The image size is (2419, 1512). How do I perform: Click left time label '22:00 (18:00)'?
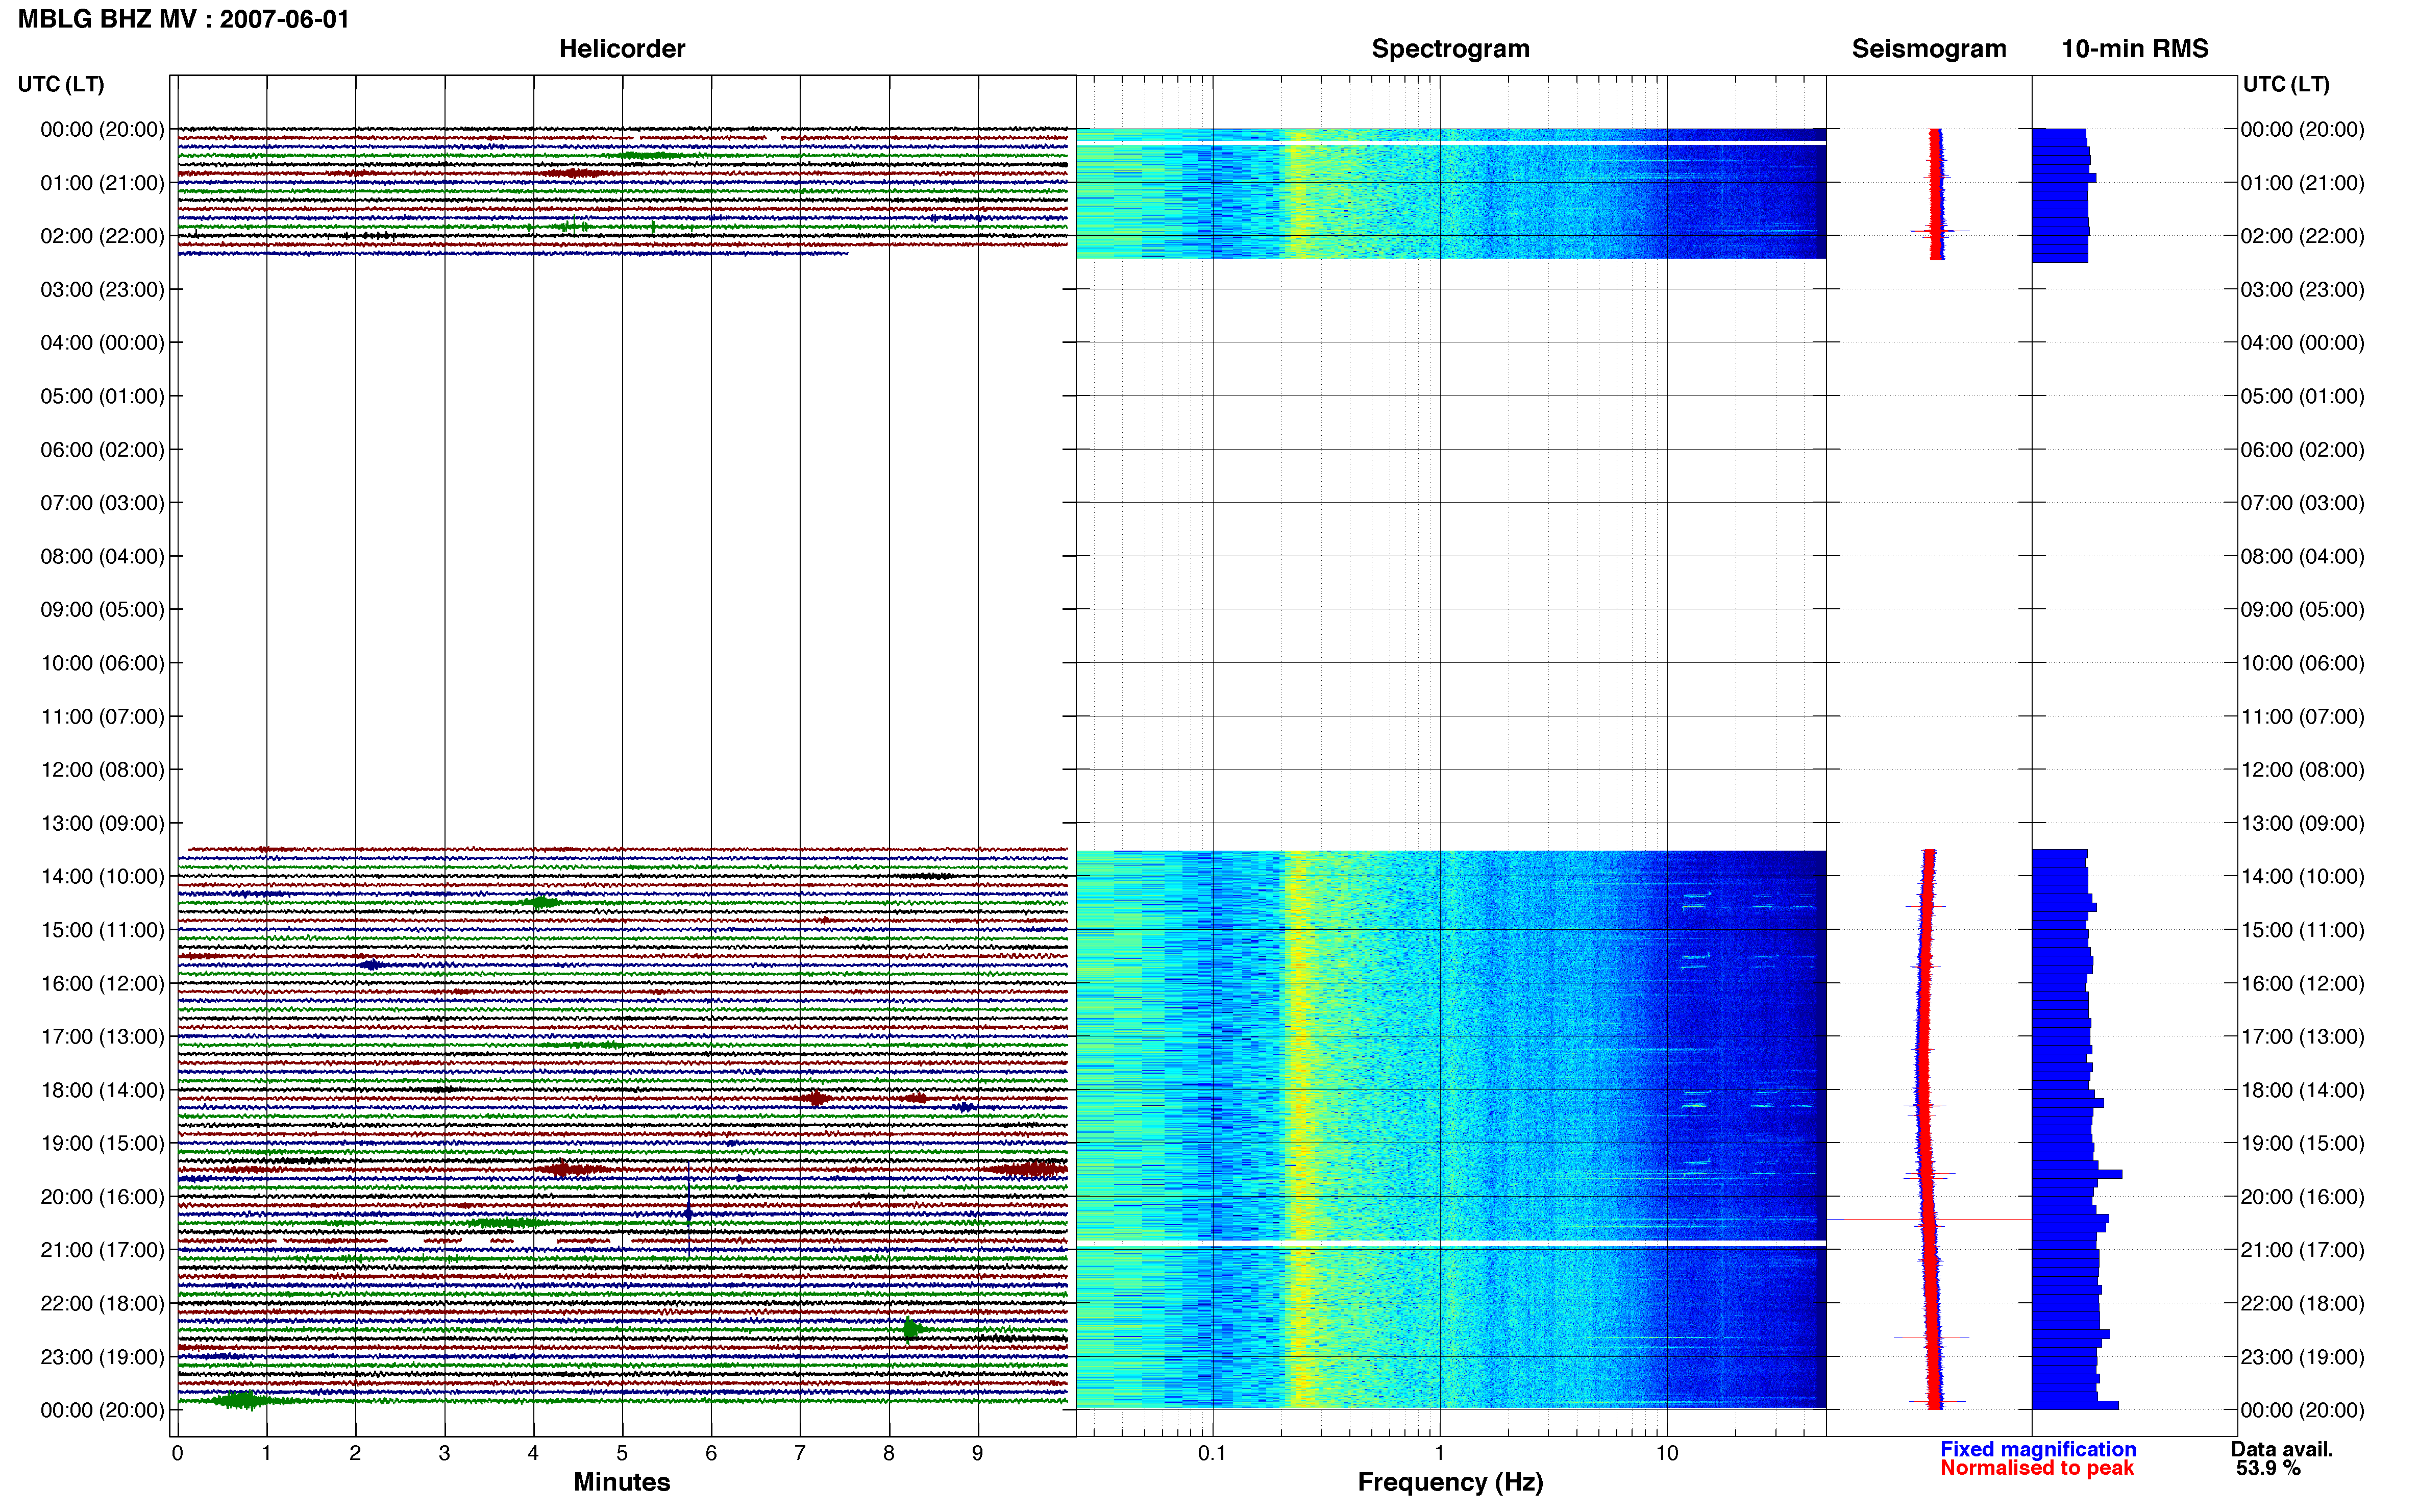pos(102,1303)
